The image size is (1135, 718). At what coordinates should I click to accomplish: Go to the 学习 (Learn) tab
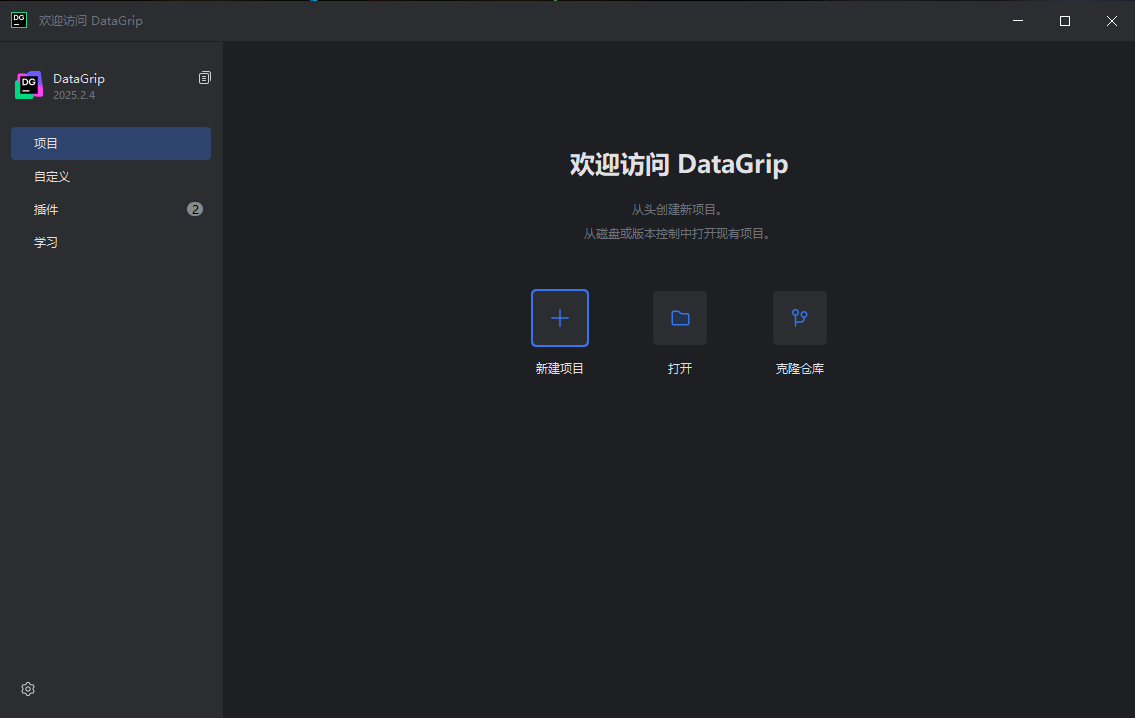pos(111,242)
